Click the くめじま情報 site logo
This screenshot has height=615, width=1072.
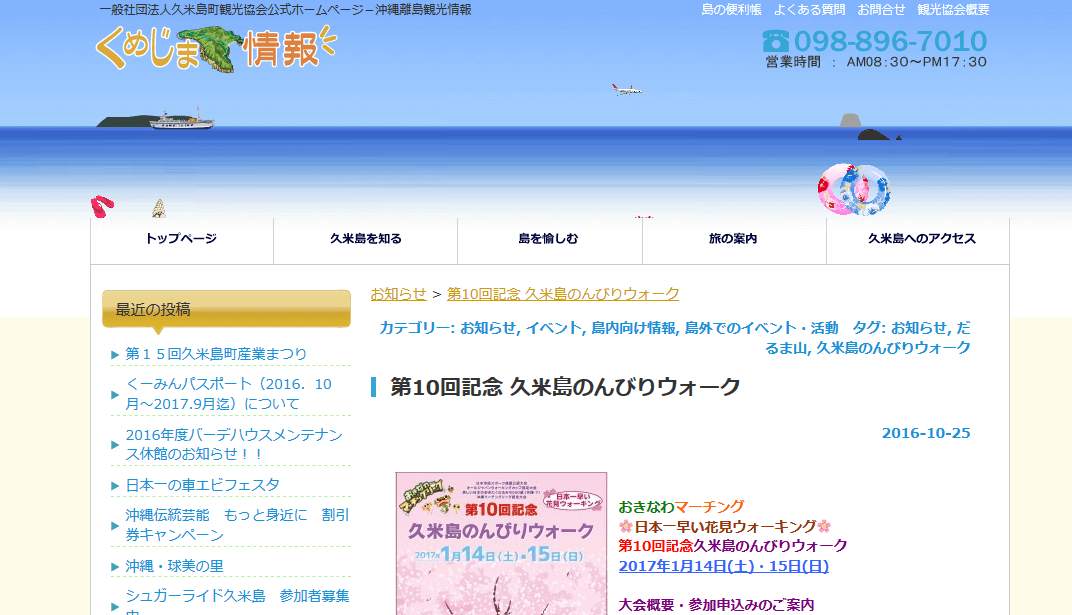215,47
